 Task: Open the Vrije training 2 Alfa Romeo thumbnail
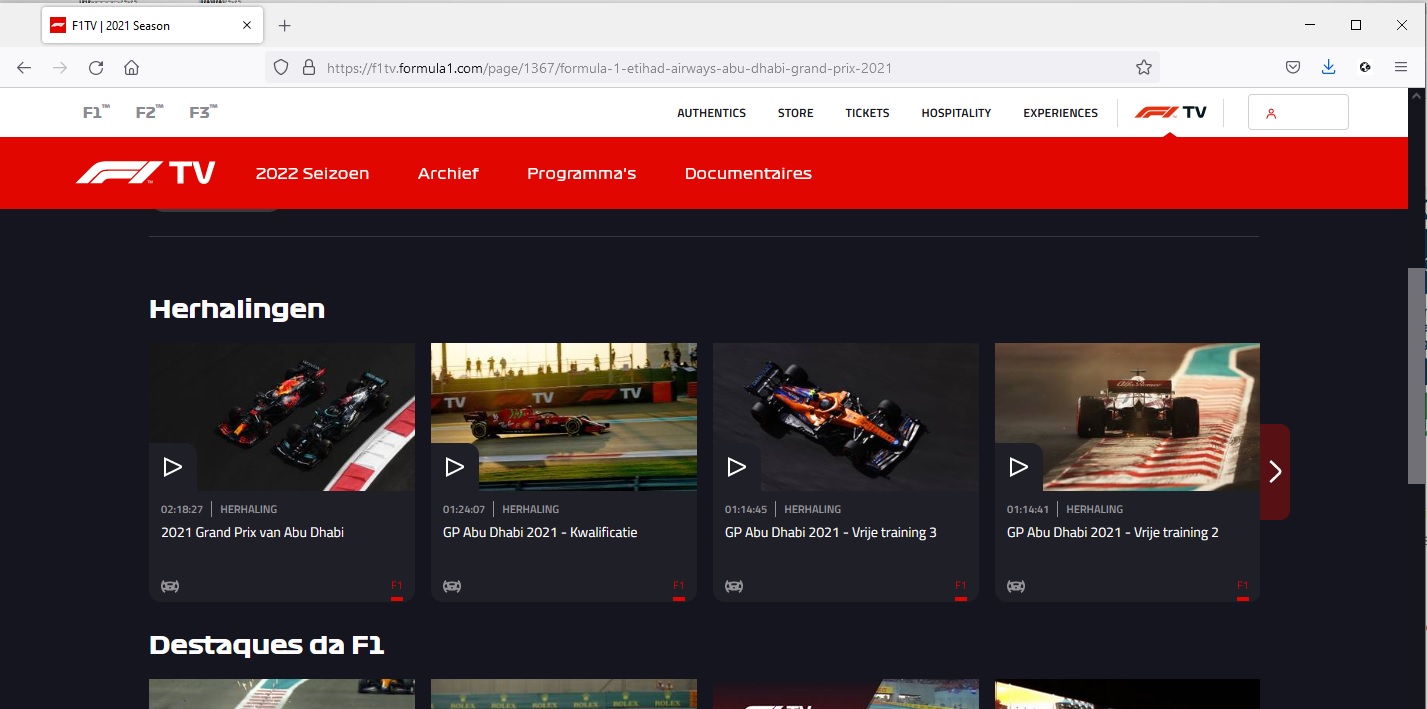tap(1127, 417)
